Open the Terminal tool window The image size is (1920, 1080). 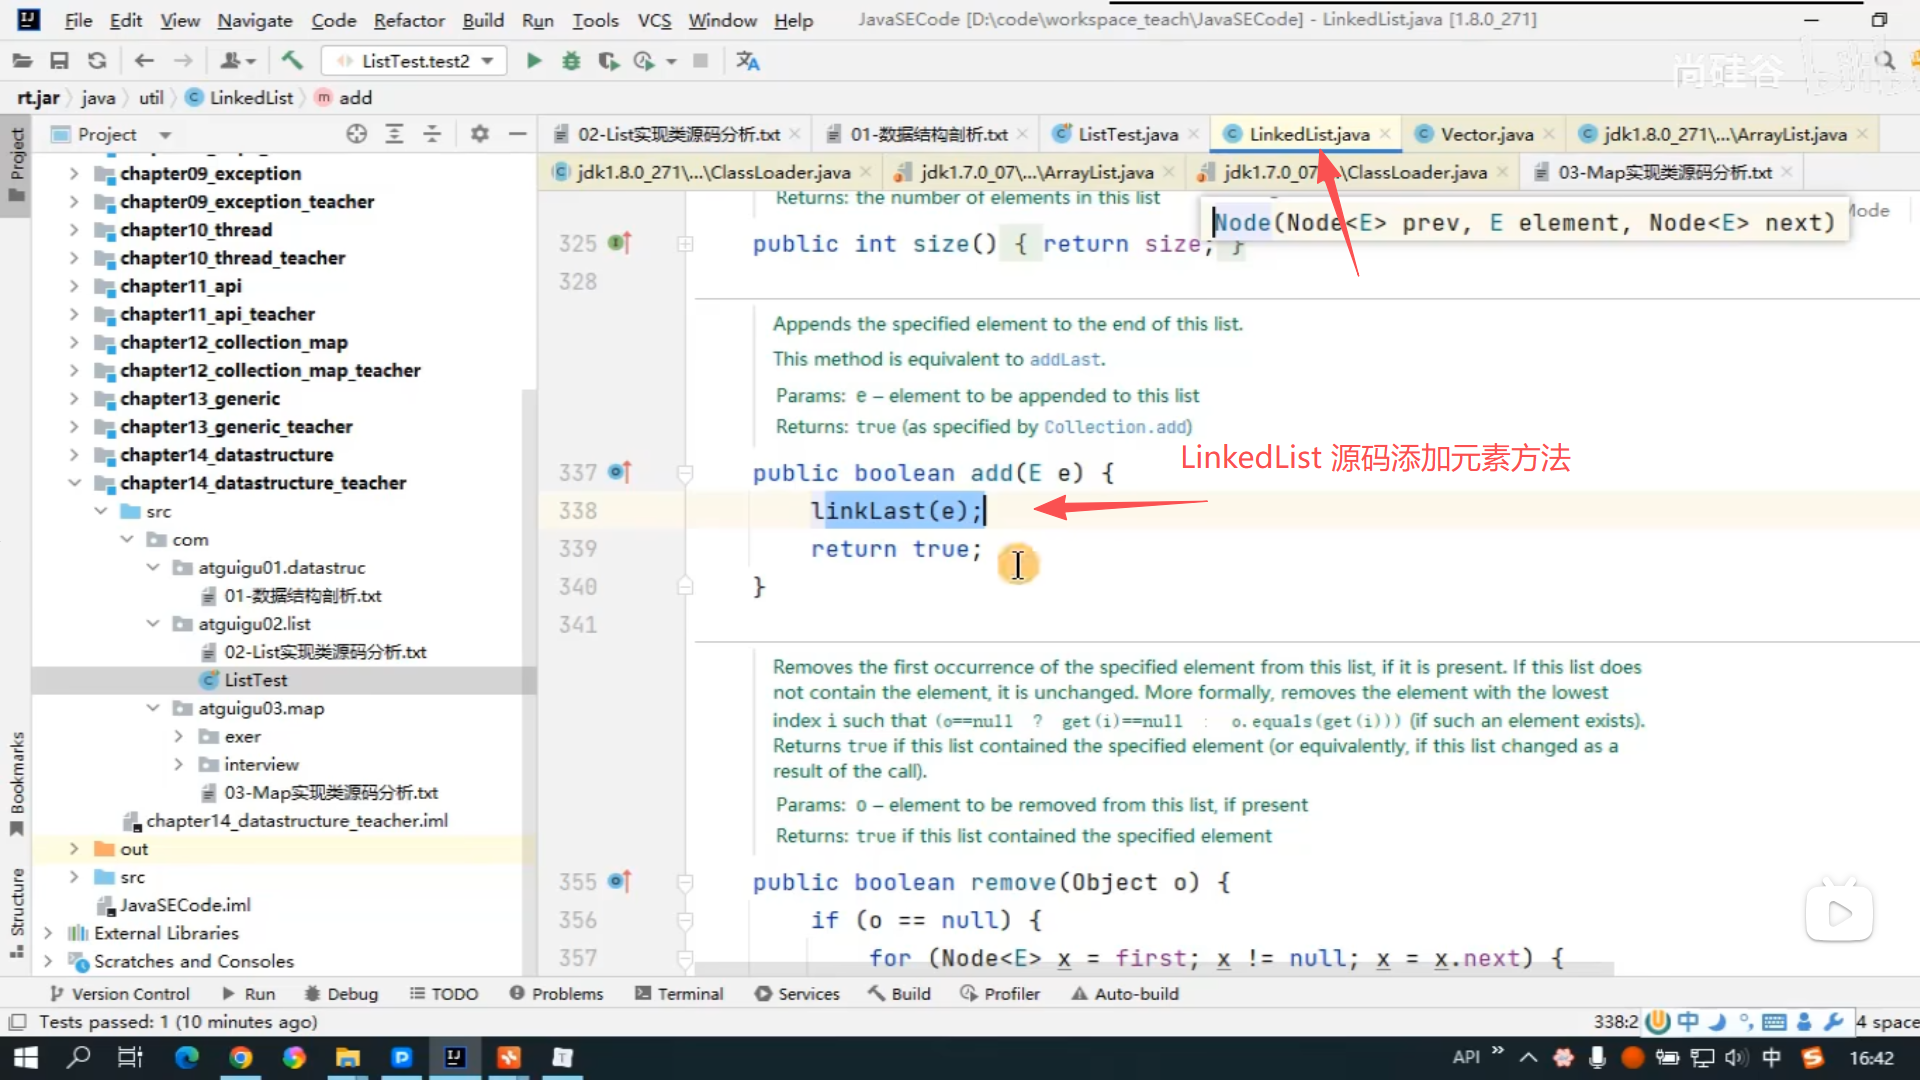[679, 994]
